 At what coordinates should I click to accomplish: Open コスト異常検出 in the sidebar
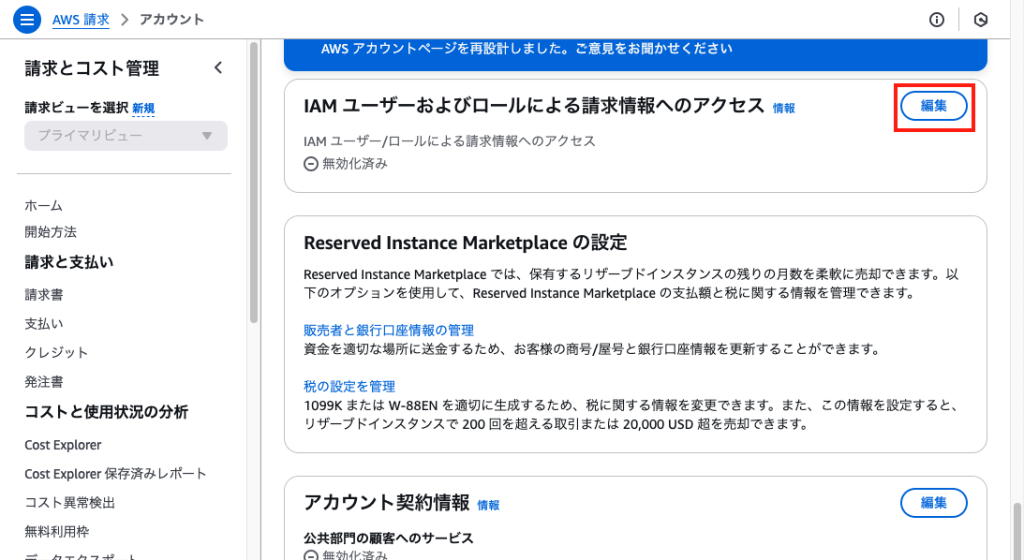pos(70,503)
